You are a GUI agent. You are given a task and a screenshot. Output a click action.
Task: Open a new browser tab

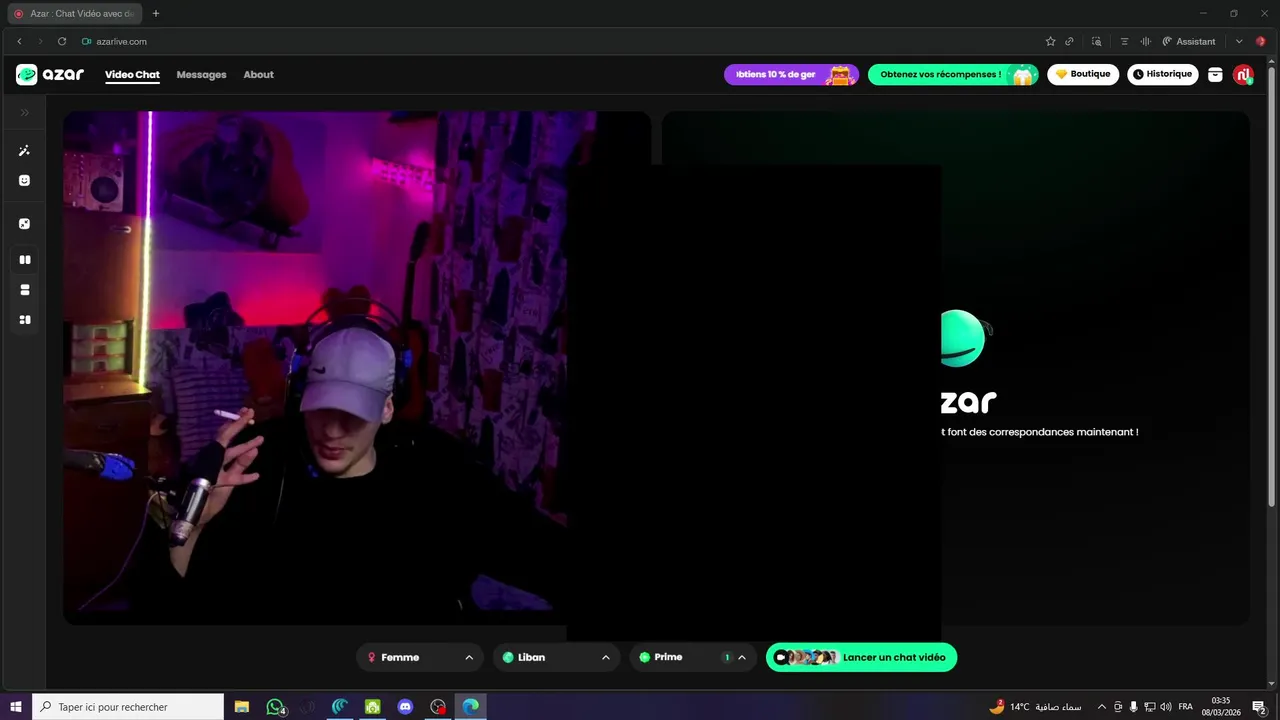(156, 14)
